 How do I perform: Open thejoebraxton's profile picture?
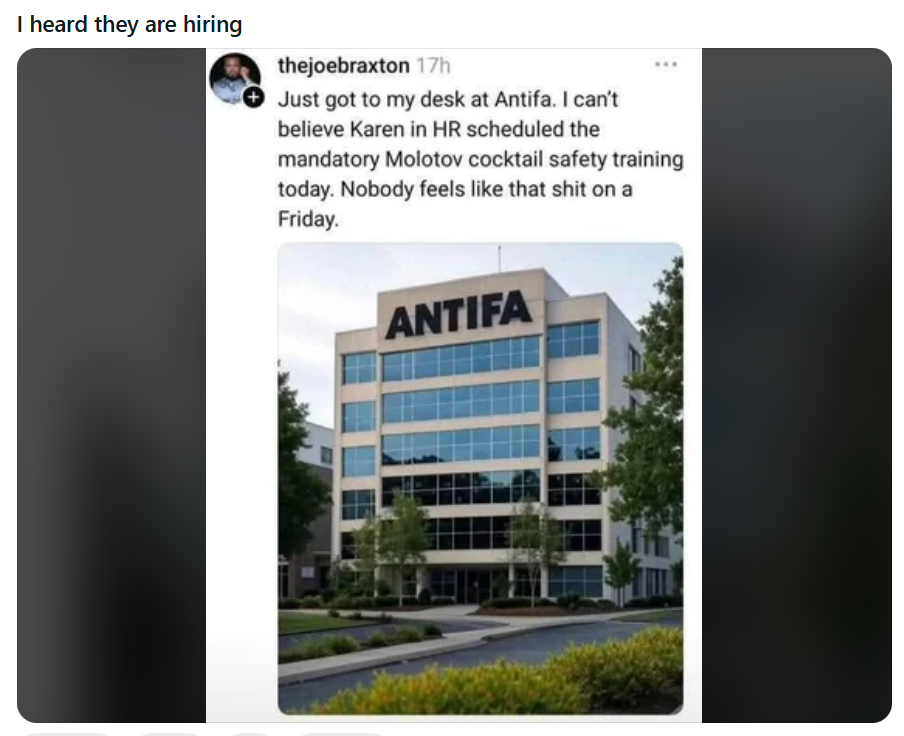pos(235,78)
